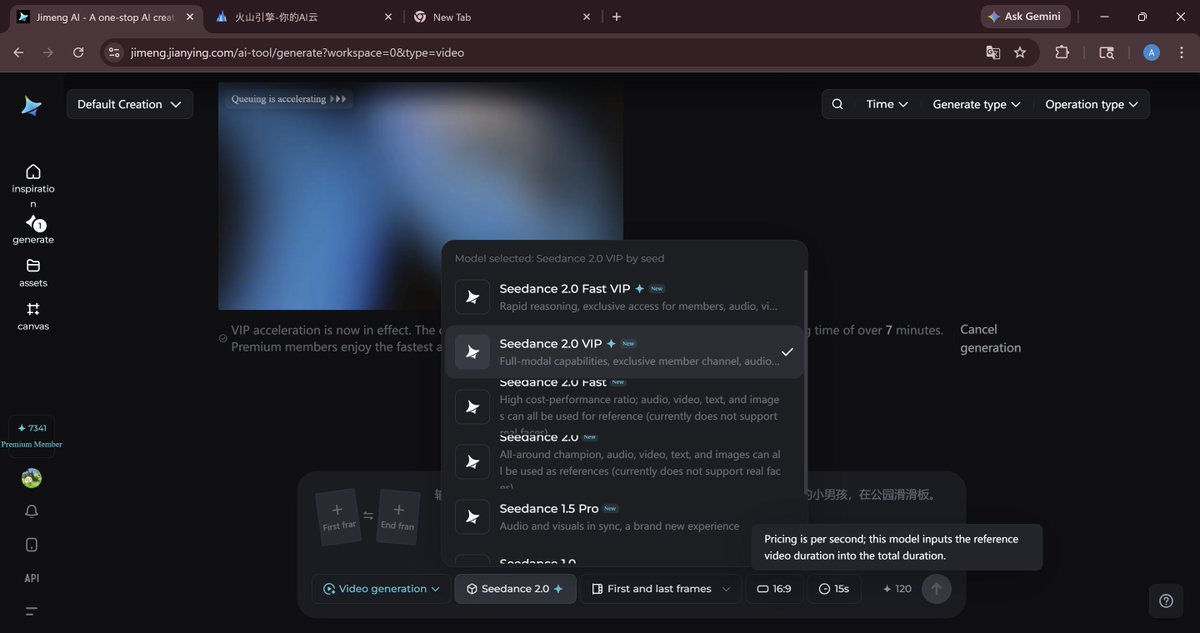The image size is (1200, 633).
Task: Go back in the browser
Action: (x=18, y=52)
